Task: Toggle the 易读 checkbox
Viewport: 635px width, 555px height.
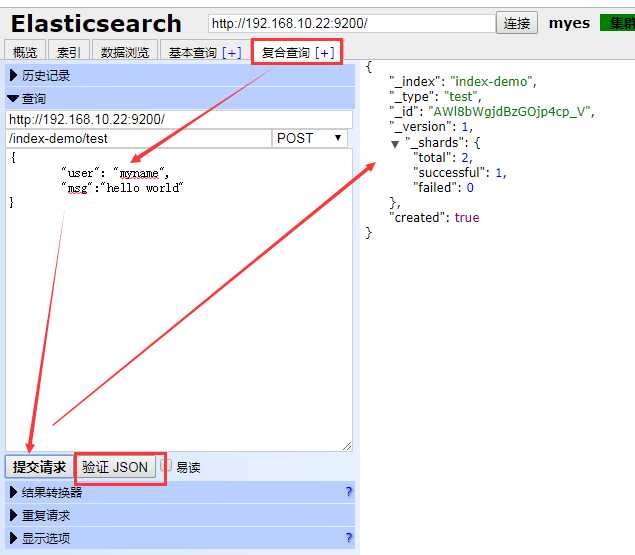Action: coord(166,465)
